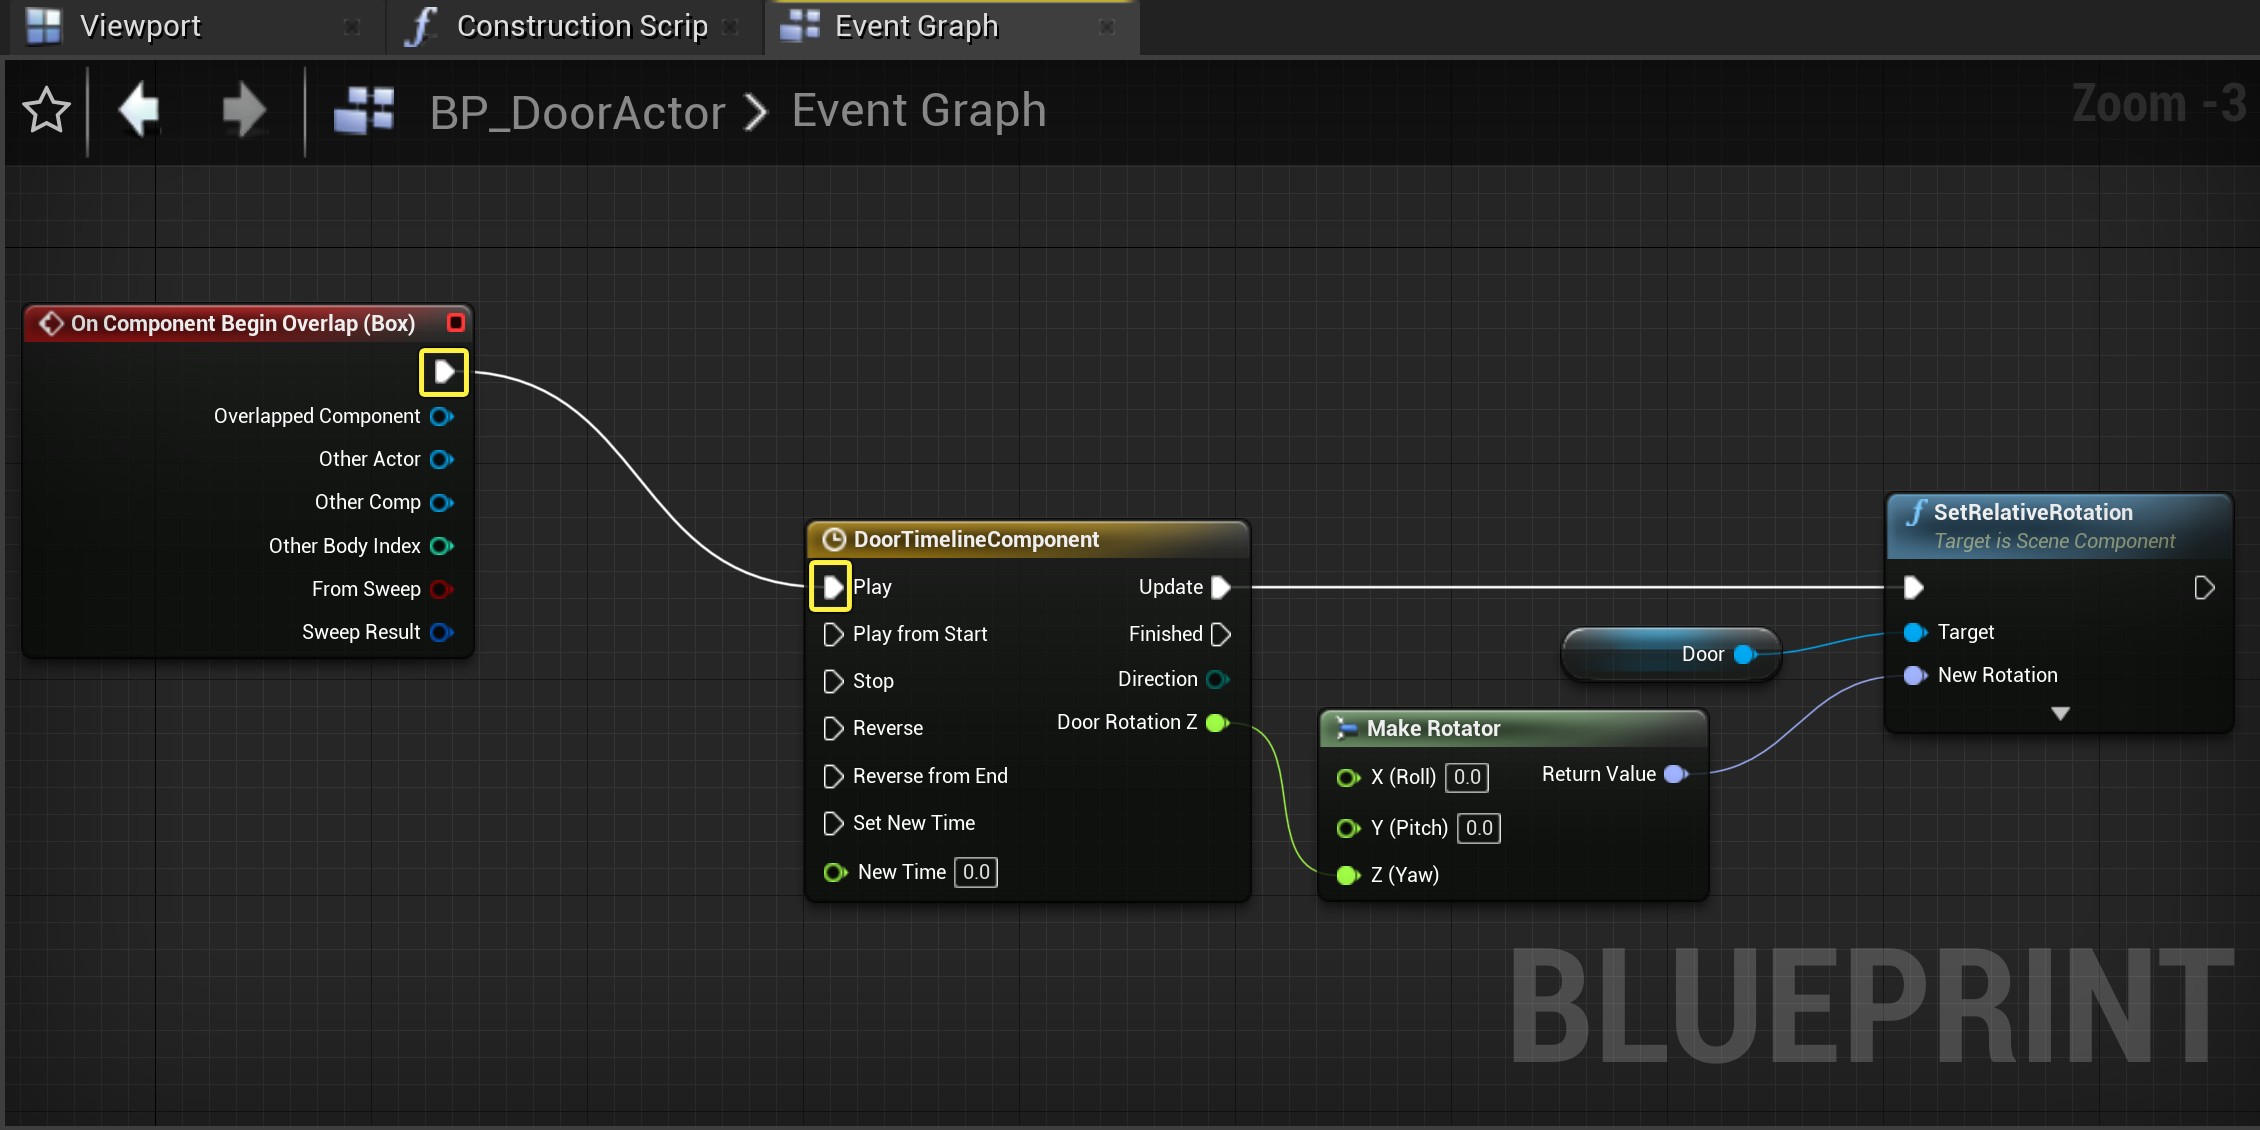Click the breadcrumb chevron after BP_DoorActor
2260x1130 pixels.
point(757,112)
